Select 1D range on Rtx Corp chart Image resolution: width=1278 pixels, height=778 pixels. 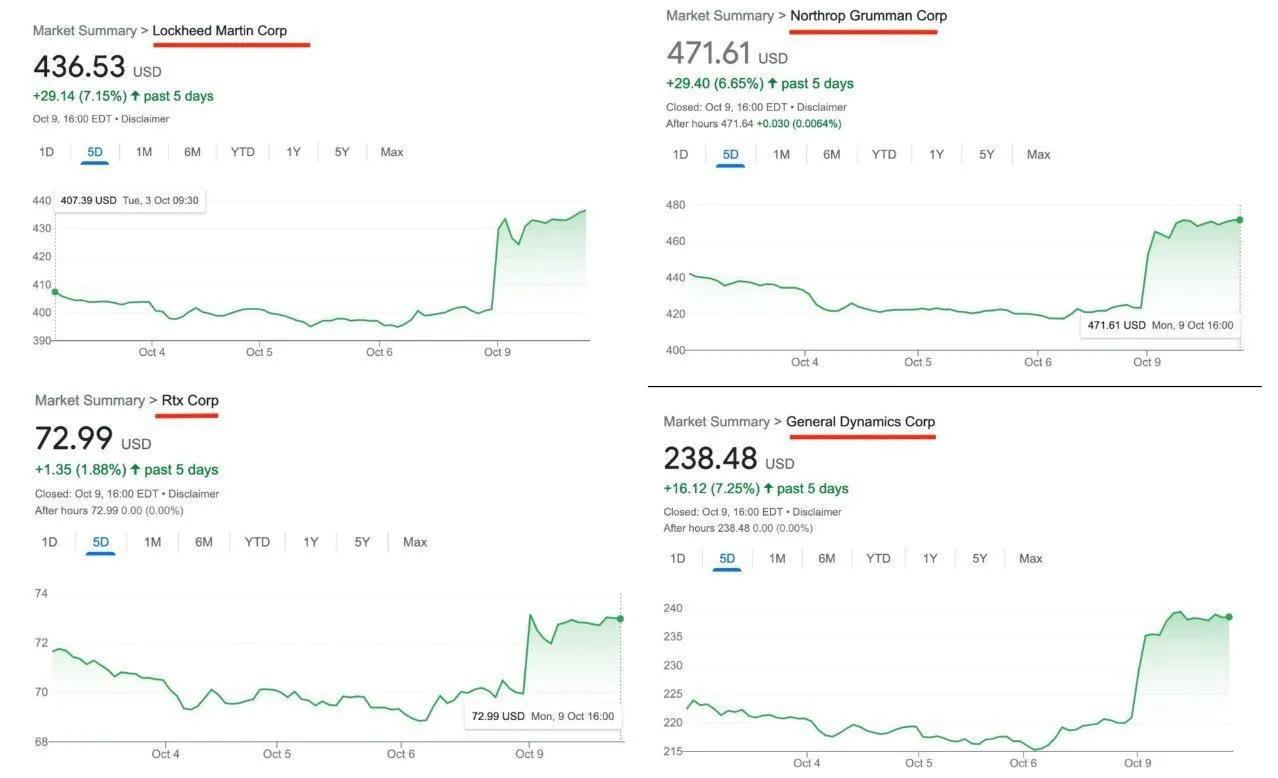[49, 542]
